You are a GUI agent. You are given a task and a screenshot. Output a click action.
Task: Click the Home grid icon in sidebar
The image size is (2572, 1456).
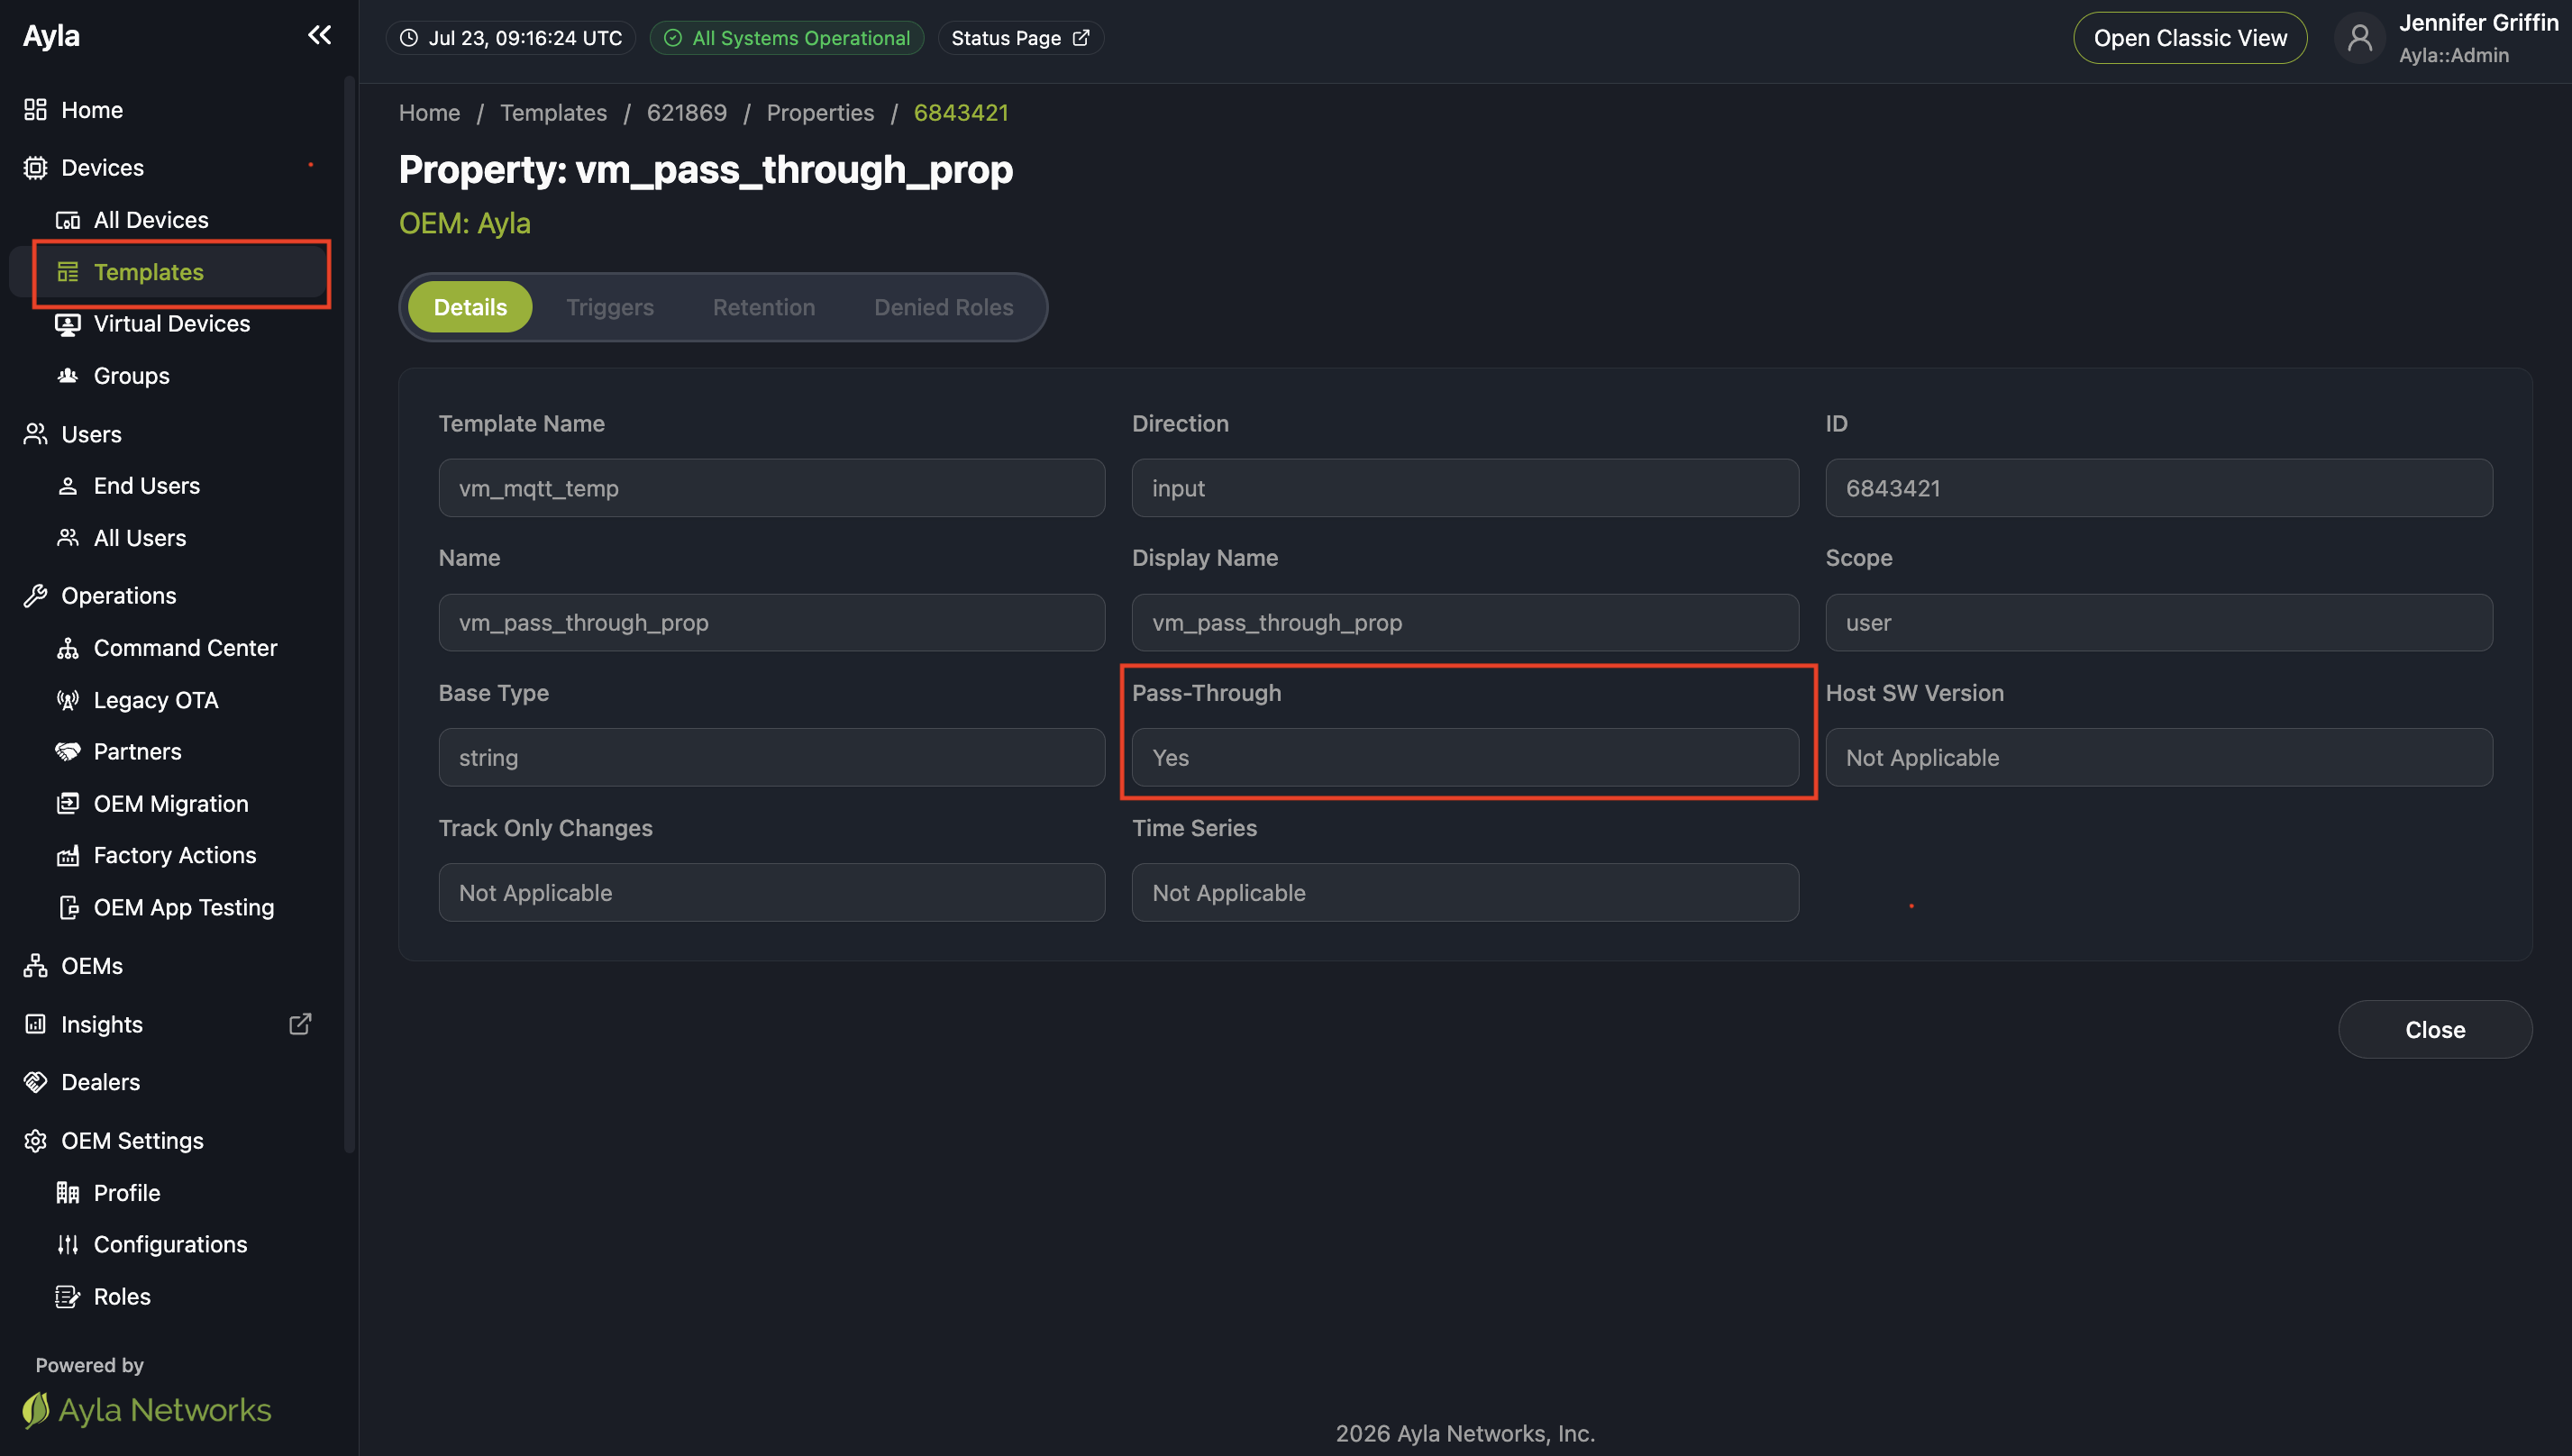click(35, 110)
